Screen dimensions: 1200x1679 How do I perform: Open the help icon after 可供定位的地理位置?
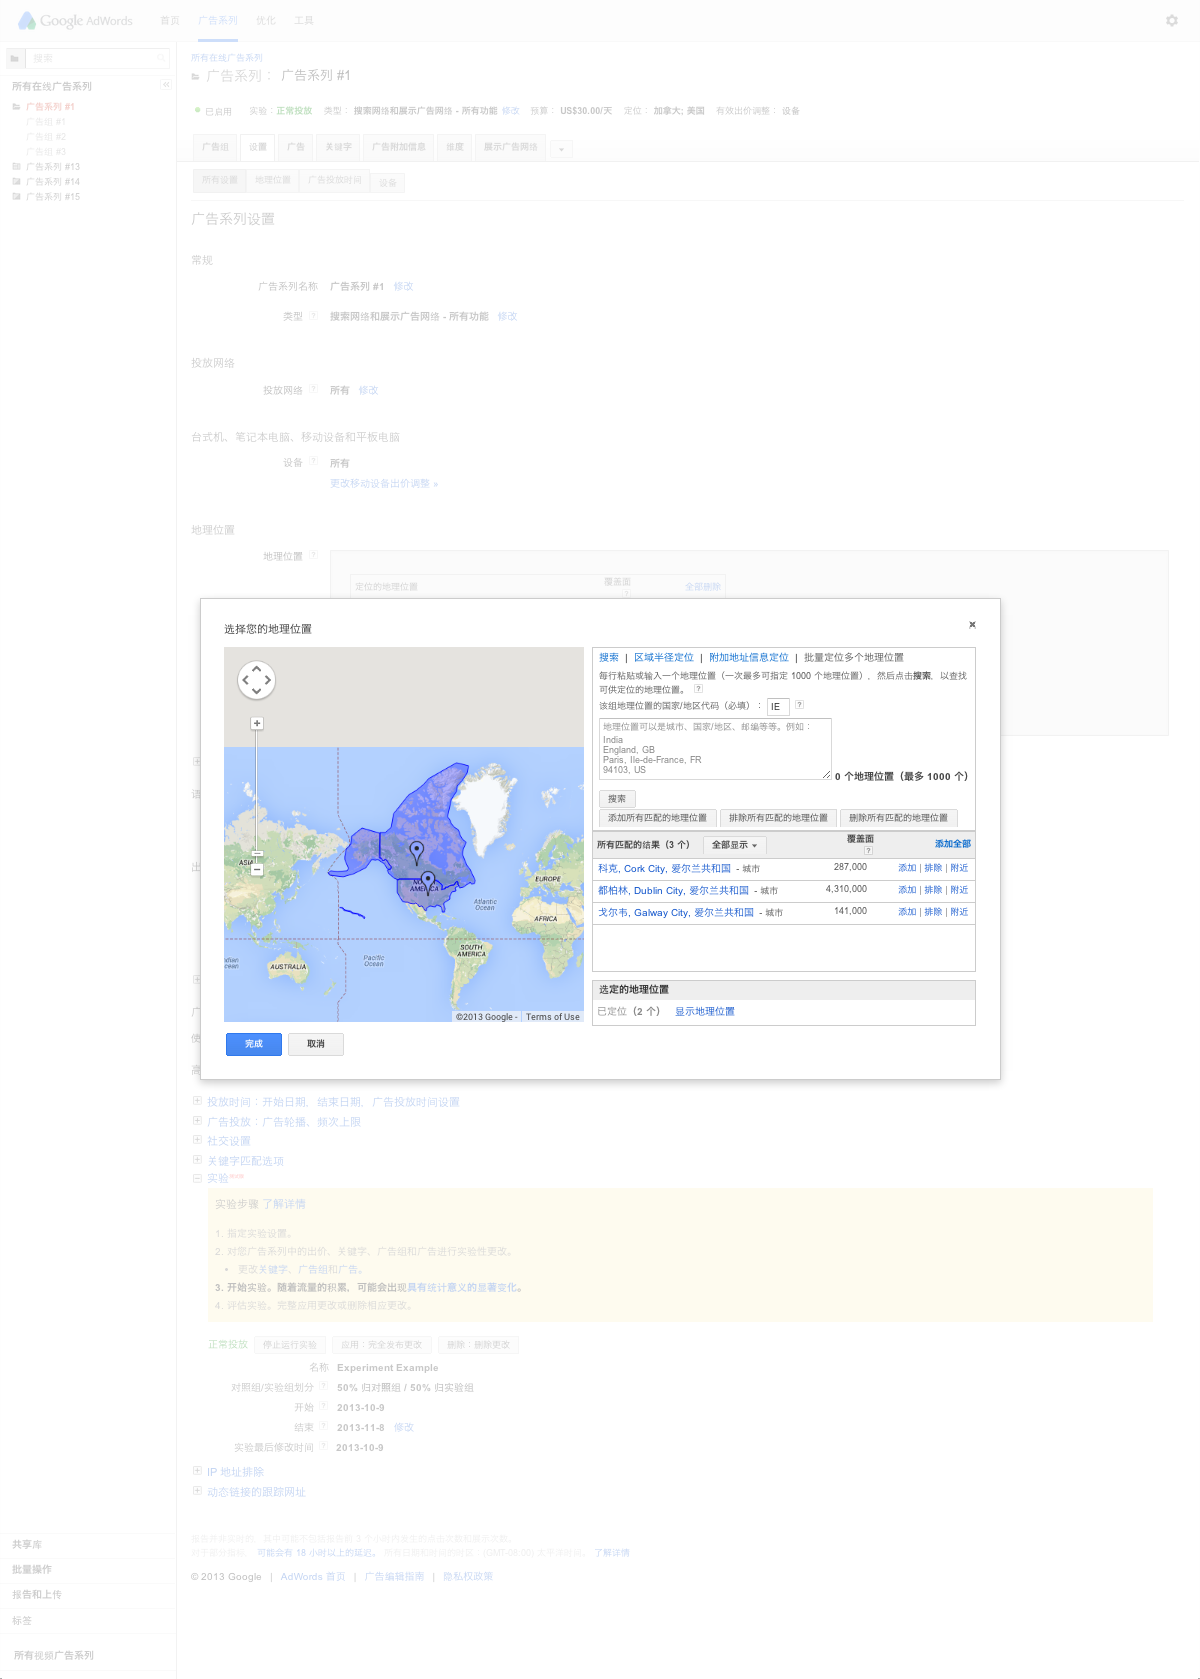698,689
